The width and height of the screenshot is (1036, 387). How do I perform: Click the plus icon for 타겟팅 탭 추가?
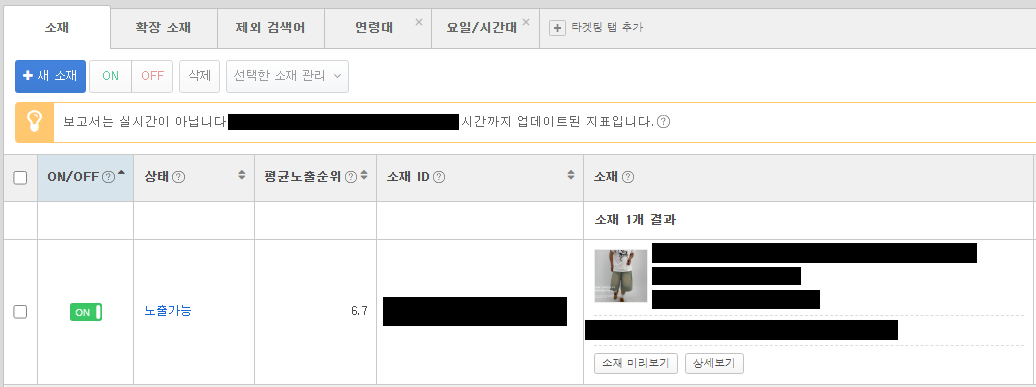pyautogui.click(x=558, y=28)
